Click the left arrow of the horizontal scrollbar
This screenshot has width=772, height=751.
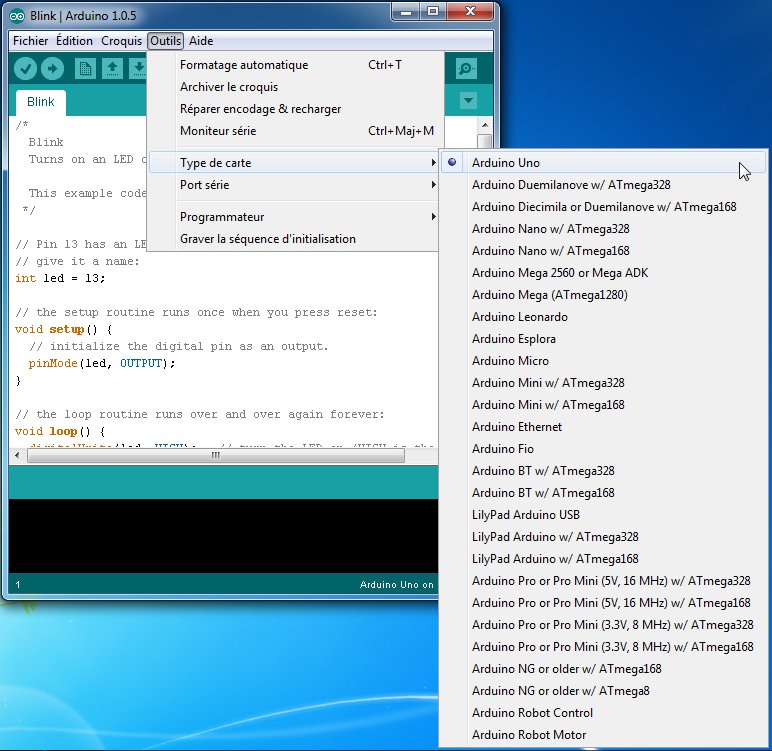pos(16,455)
